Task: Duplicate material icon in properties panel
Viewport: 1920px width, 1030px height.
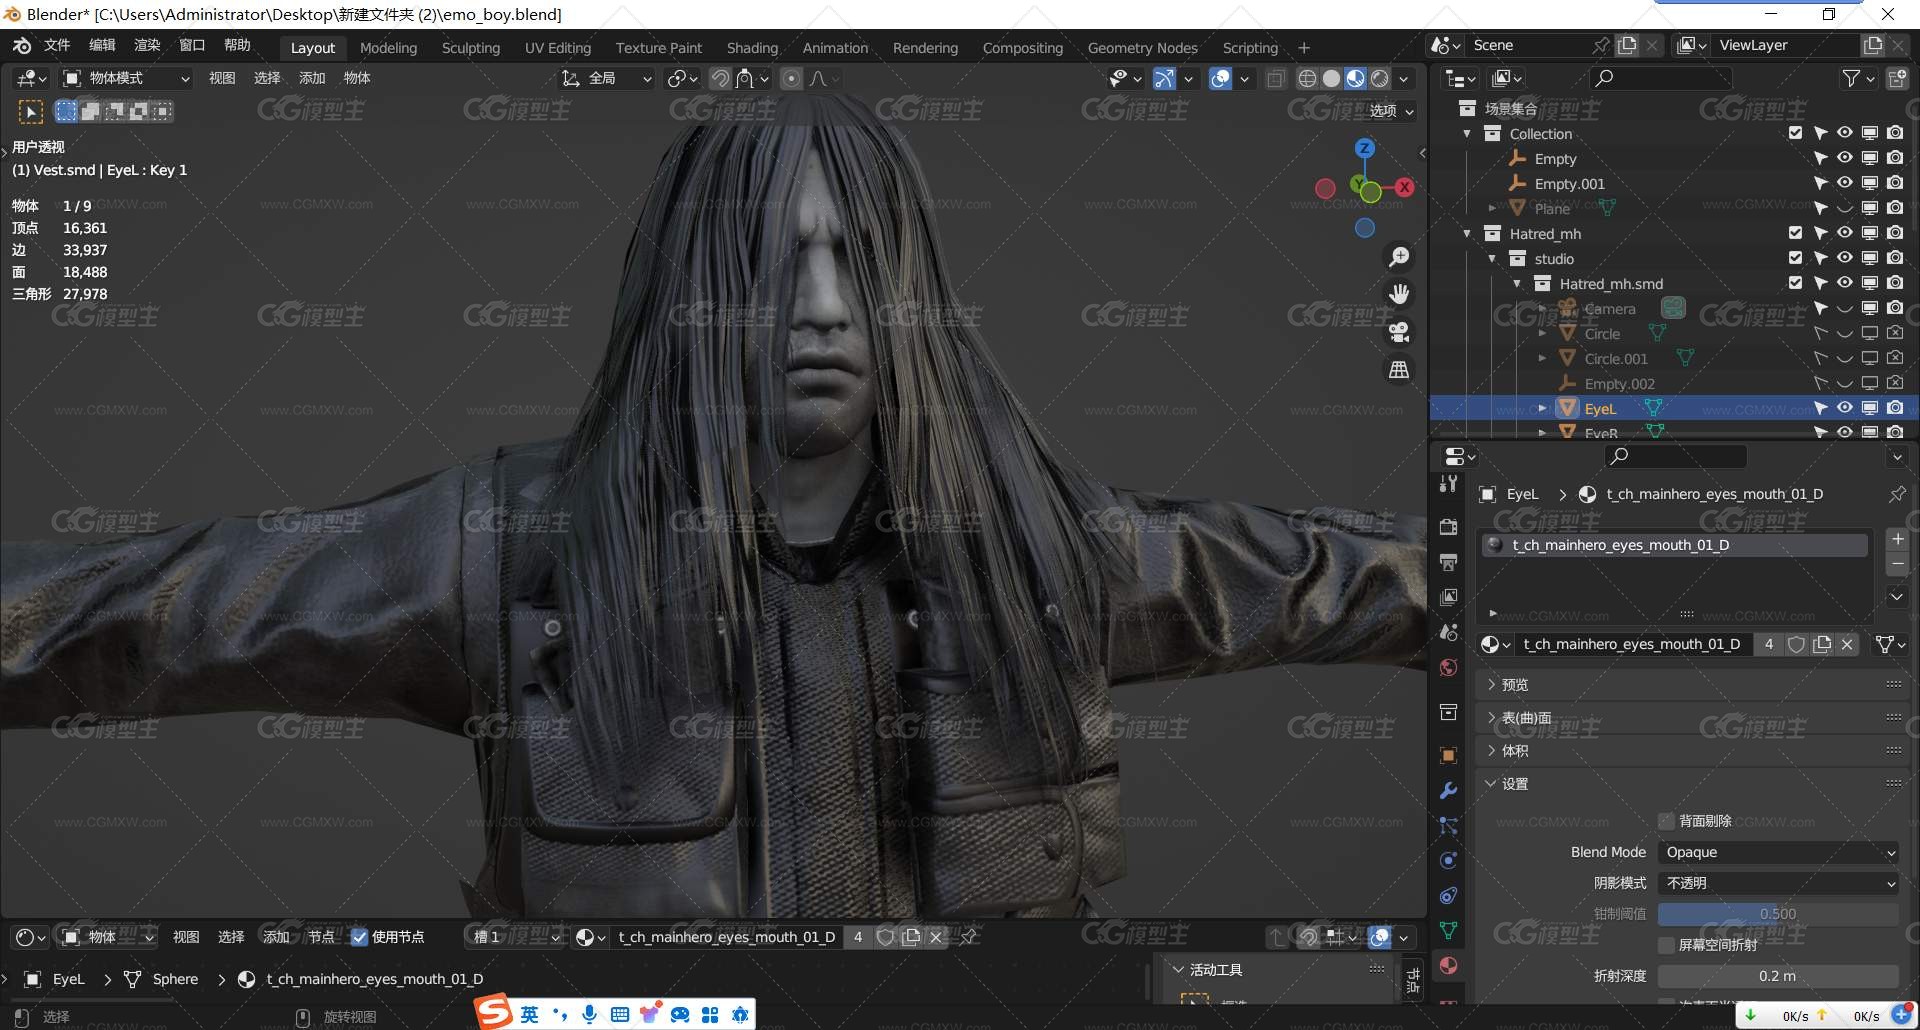Action: tap(1822, 645)
